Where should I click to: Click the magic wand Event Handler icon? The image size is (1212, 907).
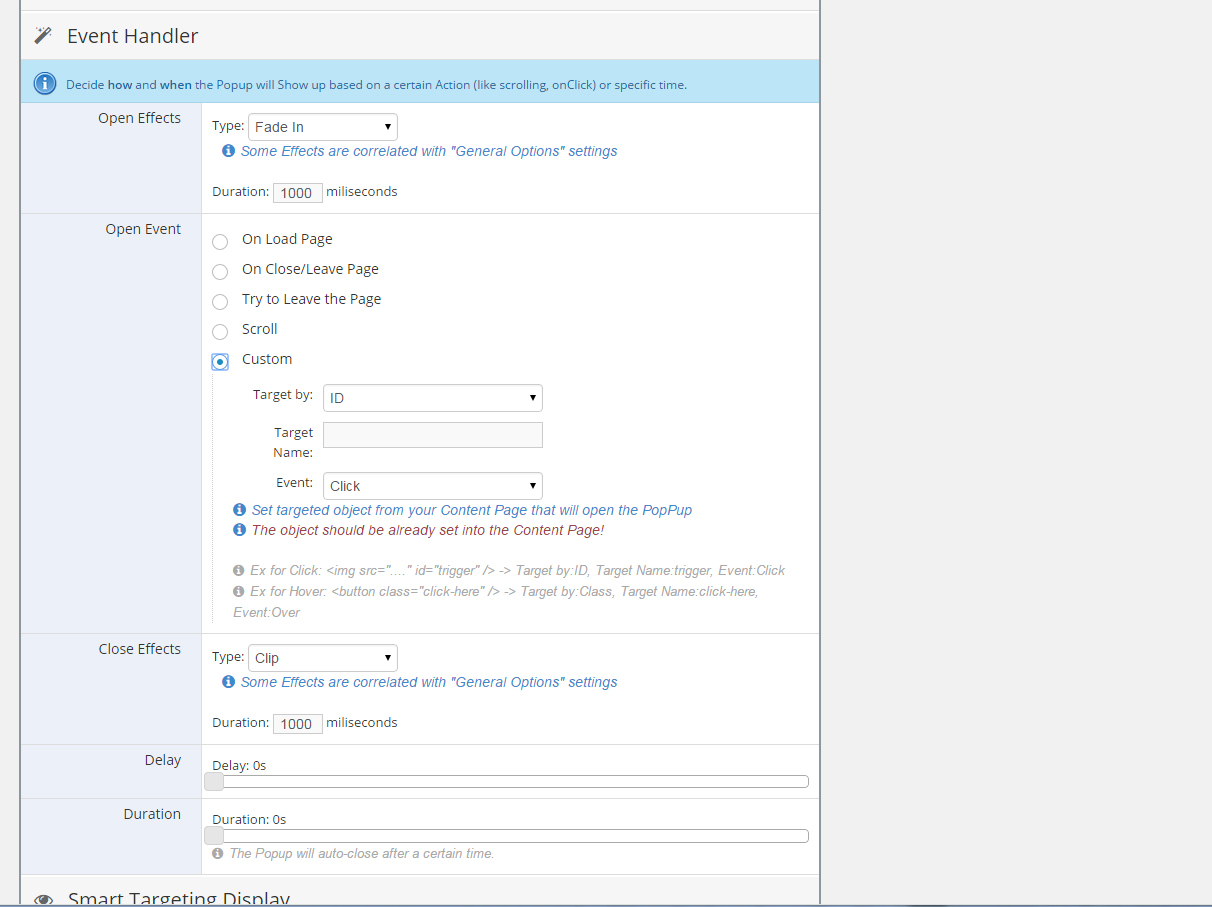point(43,36)
